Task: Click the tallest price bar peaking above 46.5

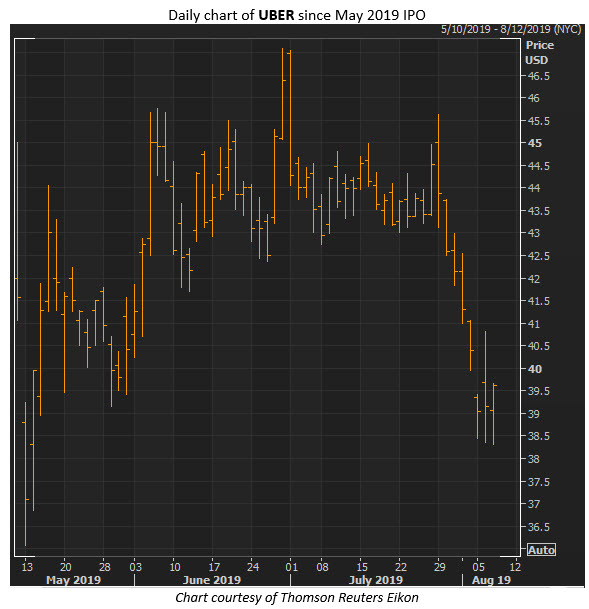Action: [x=283, y=93]
